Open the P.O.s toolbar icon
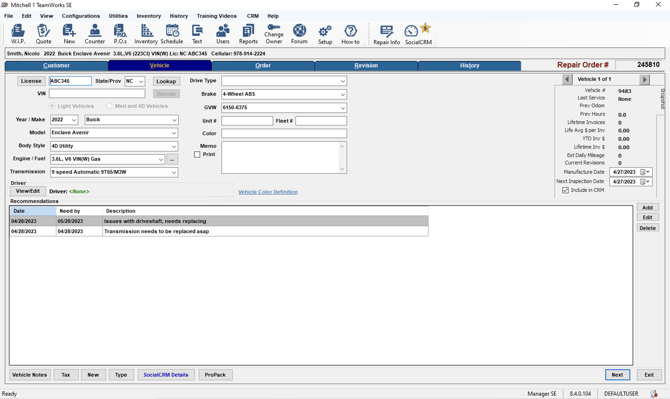 120,34
